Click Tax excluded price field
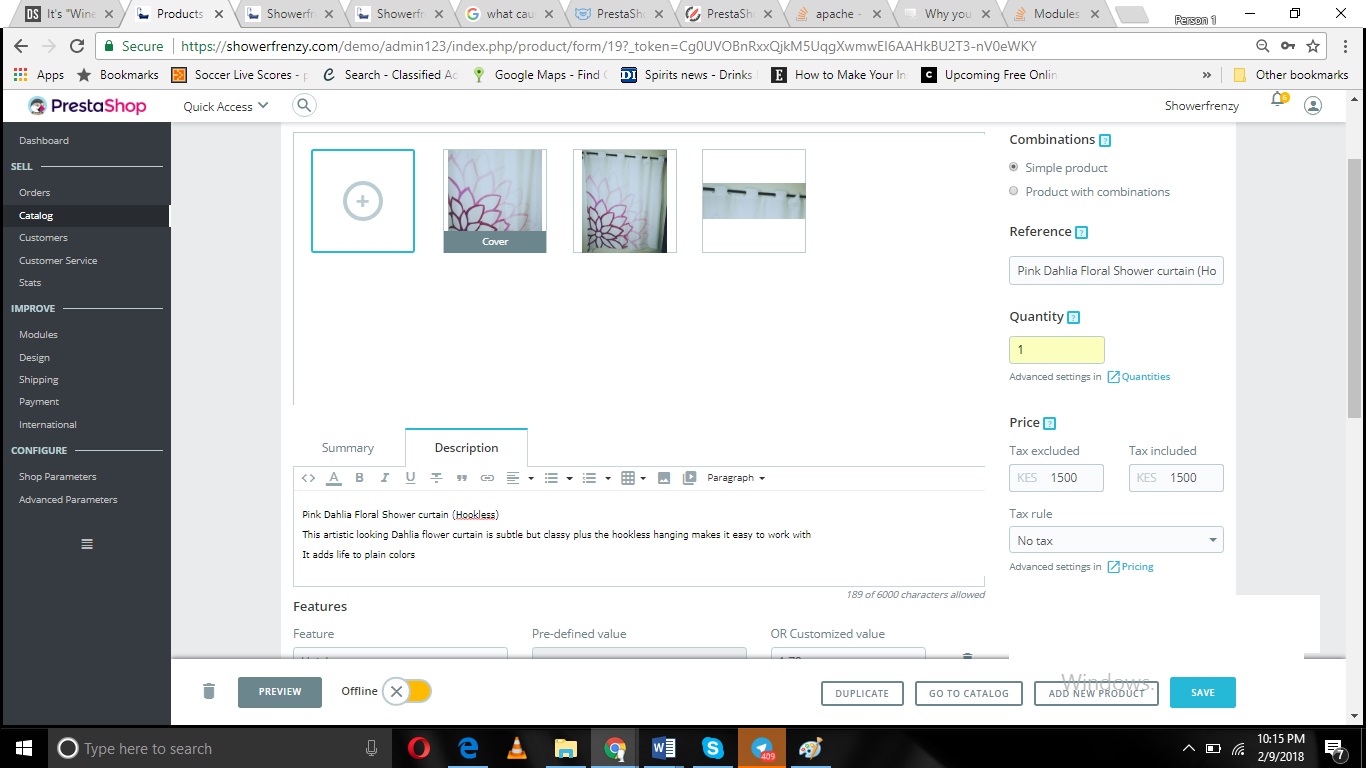This screenshot has width=1366, height=768. tap(1057, 478)
